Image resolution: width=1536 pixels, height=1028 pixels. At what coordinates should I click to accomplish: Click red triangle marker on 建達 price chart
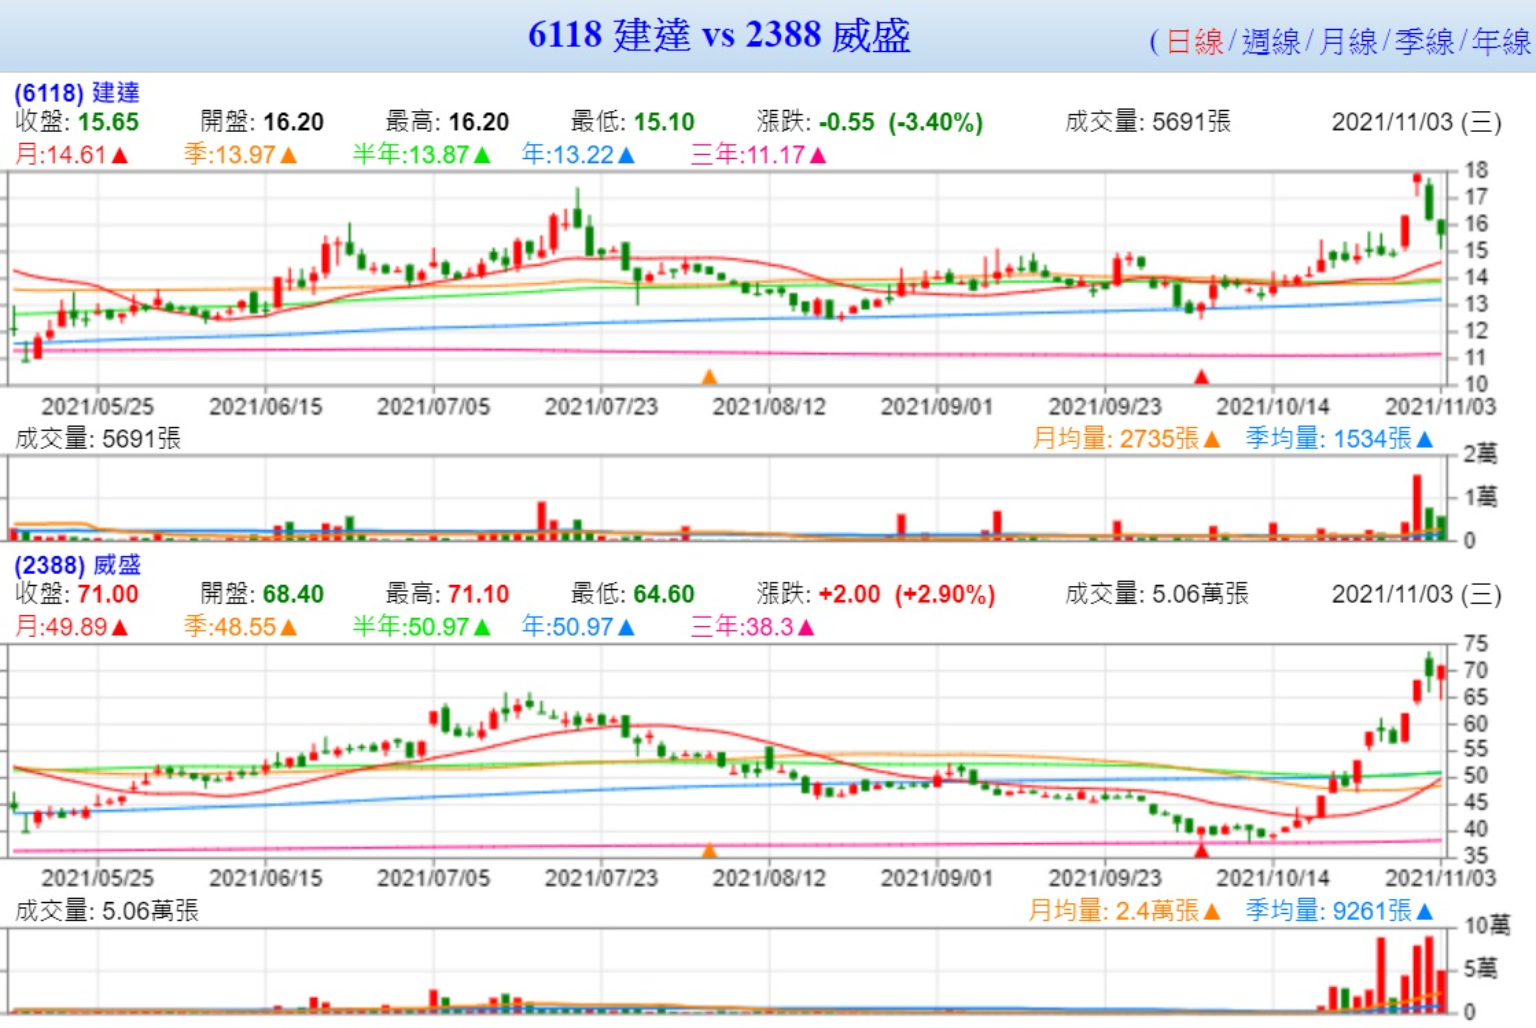tap(1201, 377)
